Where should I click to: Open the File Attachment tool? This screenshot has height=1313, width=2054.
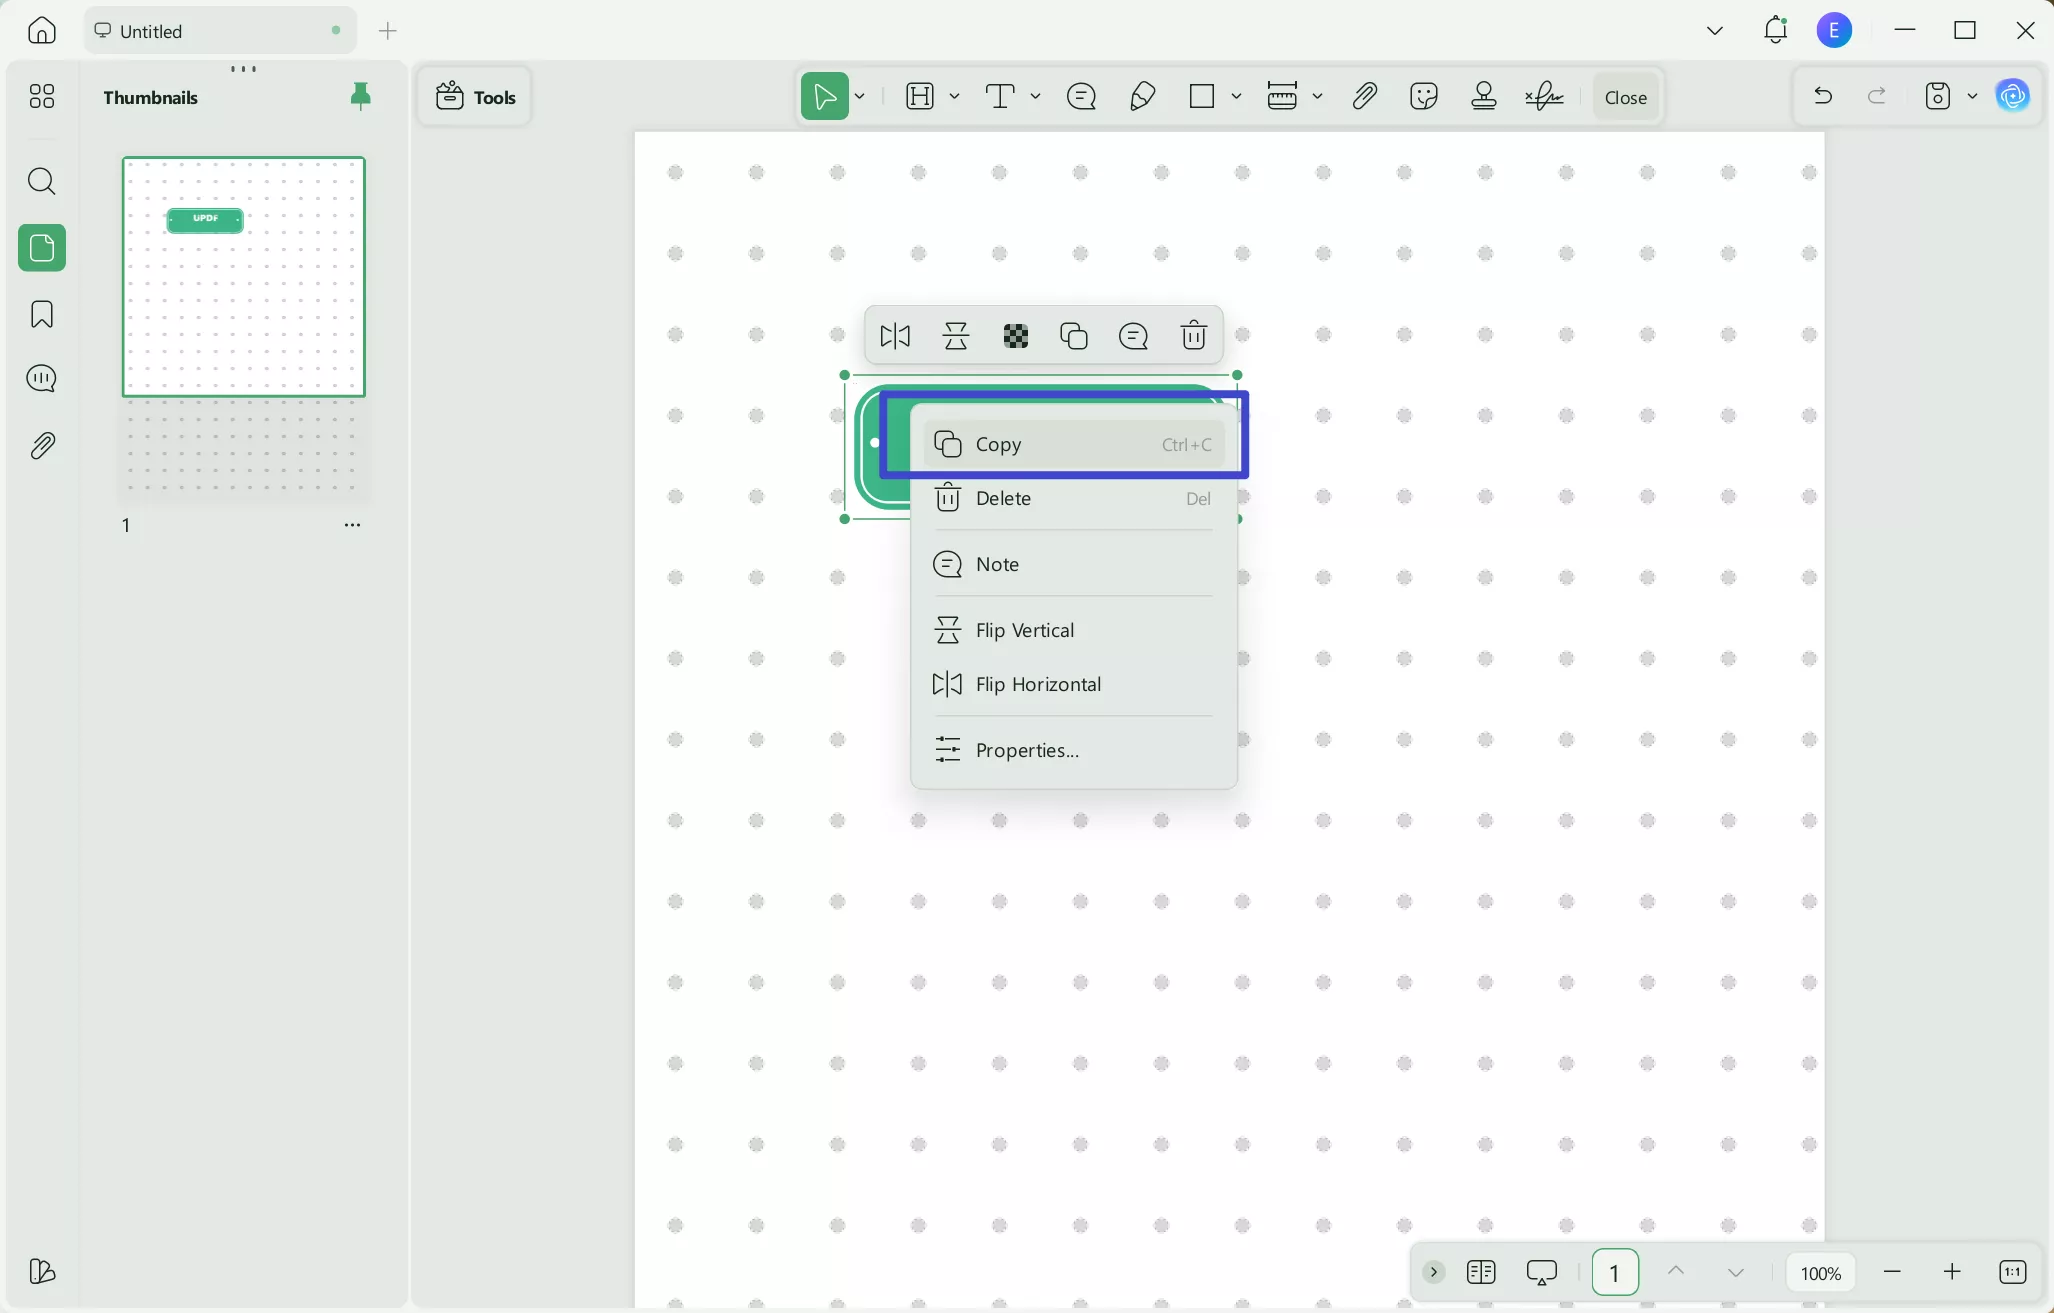(1364, 96)
